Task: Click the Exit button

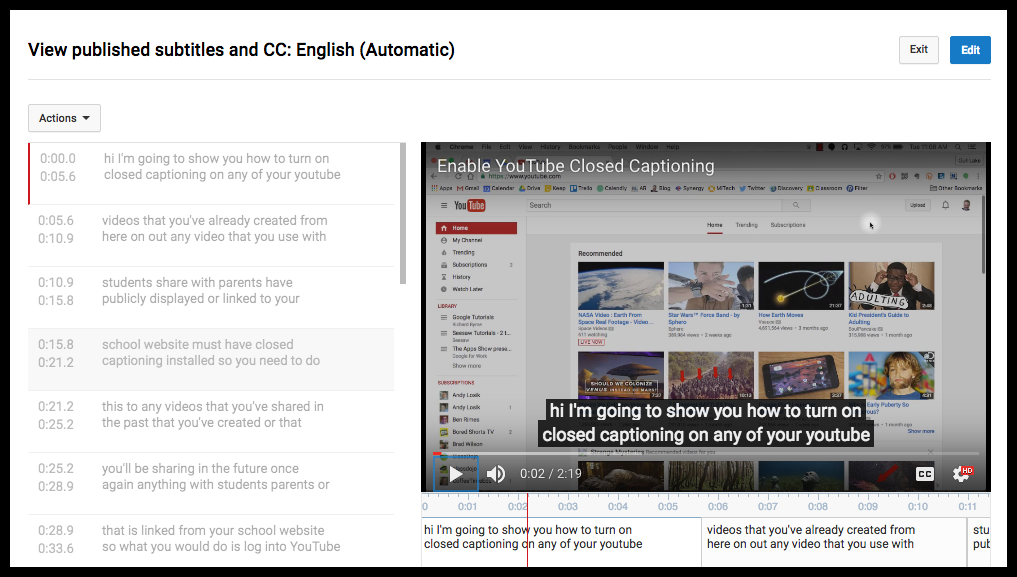Action: (918, 50)
